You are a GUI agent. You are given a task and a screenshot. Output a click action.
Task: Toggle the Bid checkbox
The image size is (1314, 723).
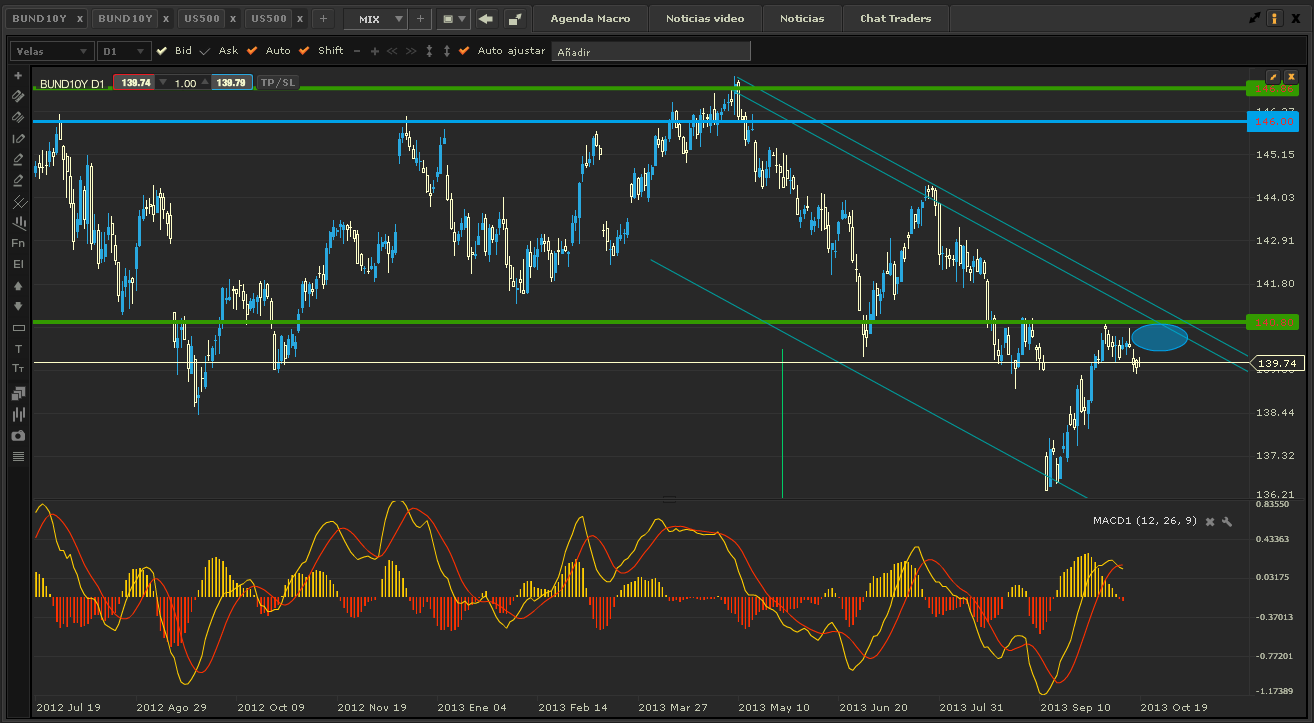tap(162, 51)
